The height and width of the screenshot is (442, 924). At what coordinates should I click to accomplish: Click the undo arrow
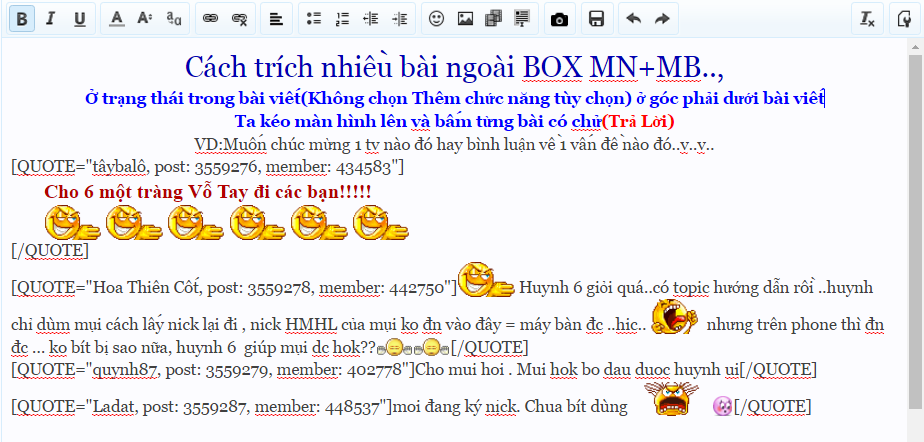(633, 19)
